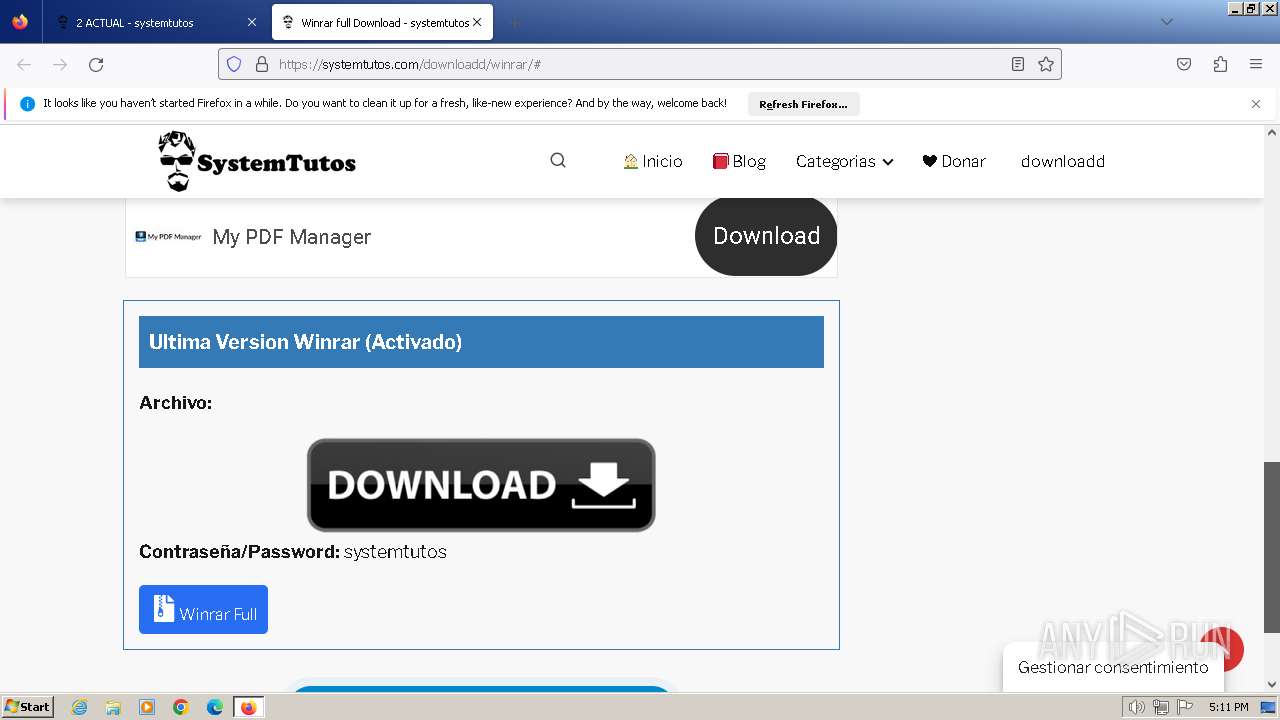
Task: Open the My PDF Manager ad text
Action: pyautogui.click(x=291, y=237)
